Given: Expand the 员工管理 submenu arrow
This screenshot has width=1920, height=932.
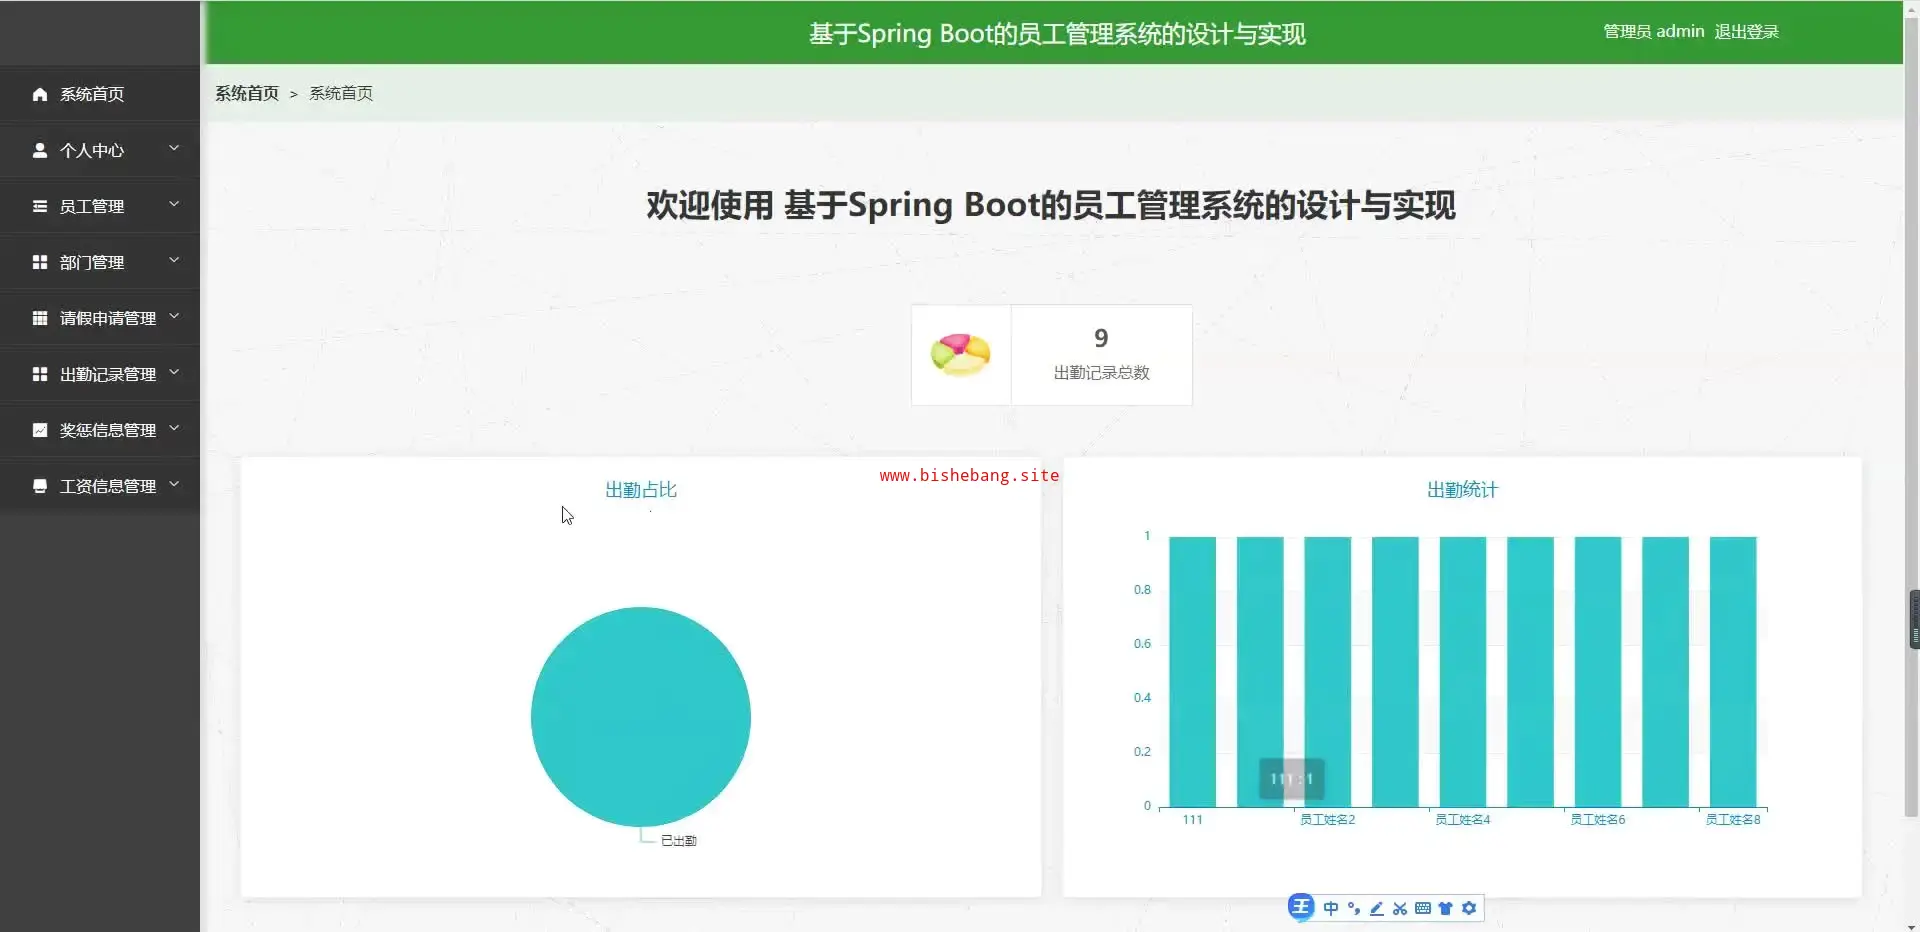Looking at the screenshot, I should coord(174,205).
